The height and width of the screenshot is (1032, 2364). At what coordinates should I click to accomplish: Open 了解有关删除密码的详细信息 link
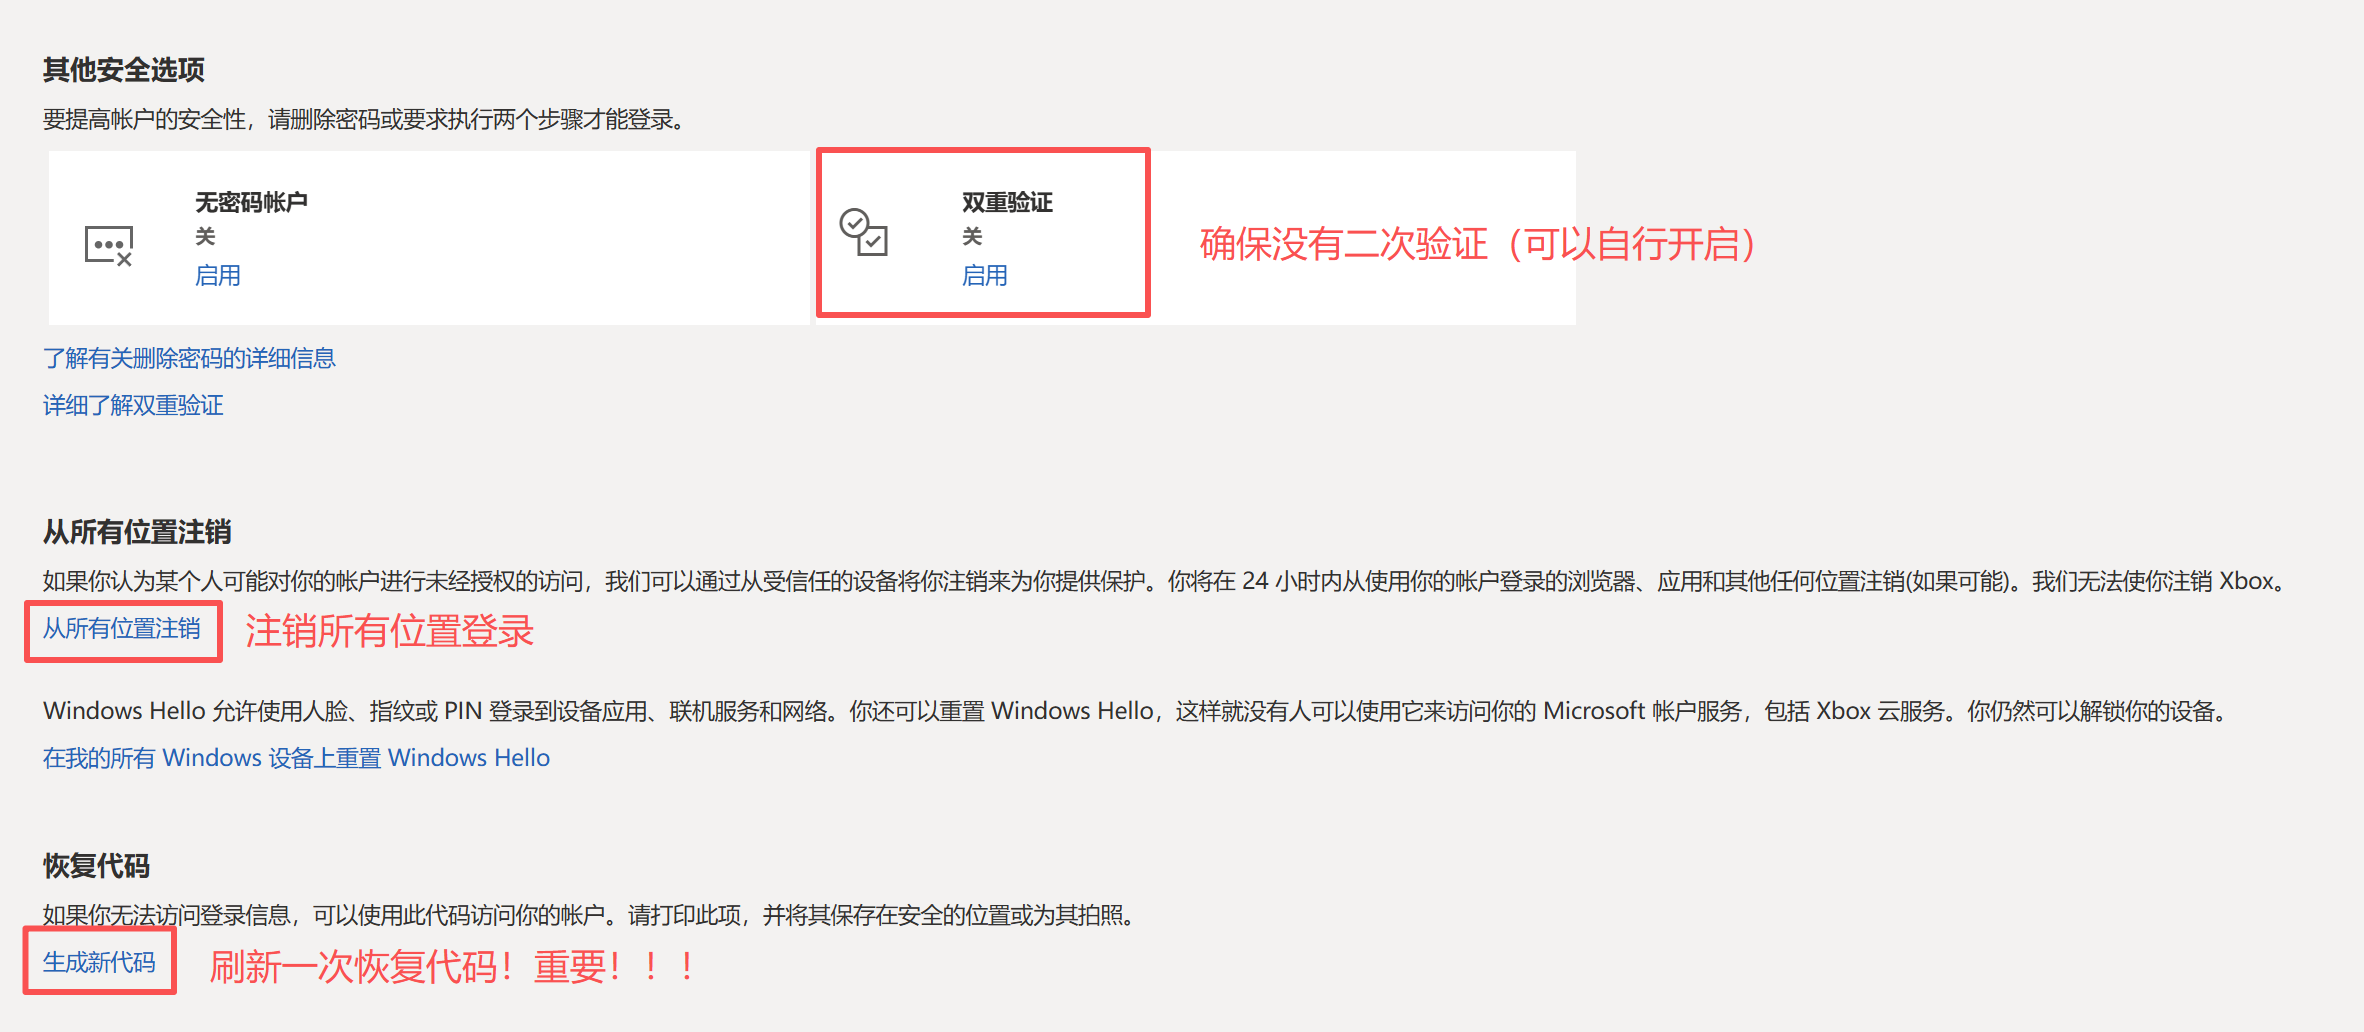(x=188, y=357)
